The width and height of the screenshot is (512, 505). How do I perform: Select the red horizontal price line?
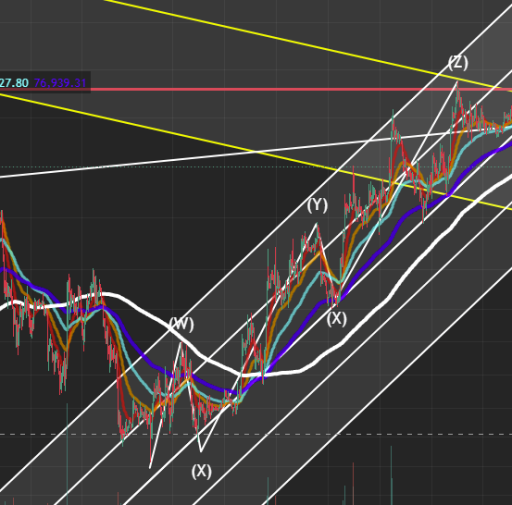click(300, 89)
